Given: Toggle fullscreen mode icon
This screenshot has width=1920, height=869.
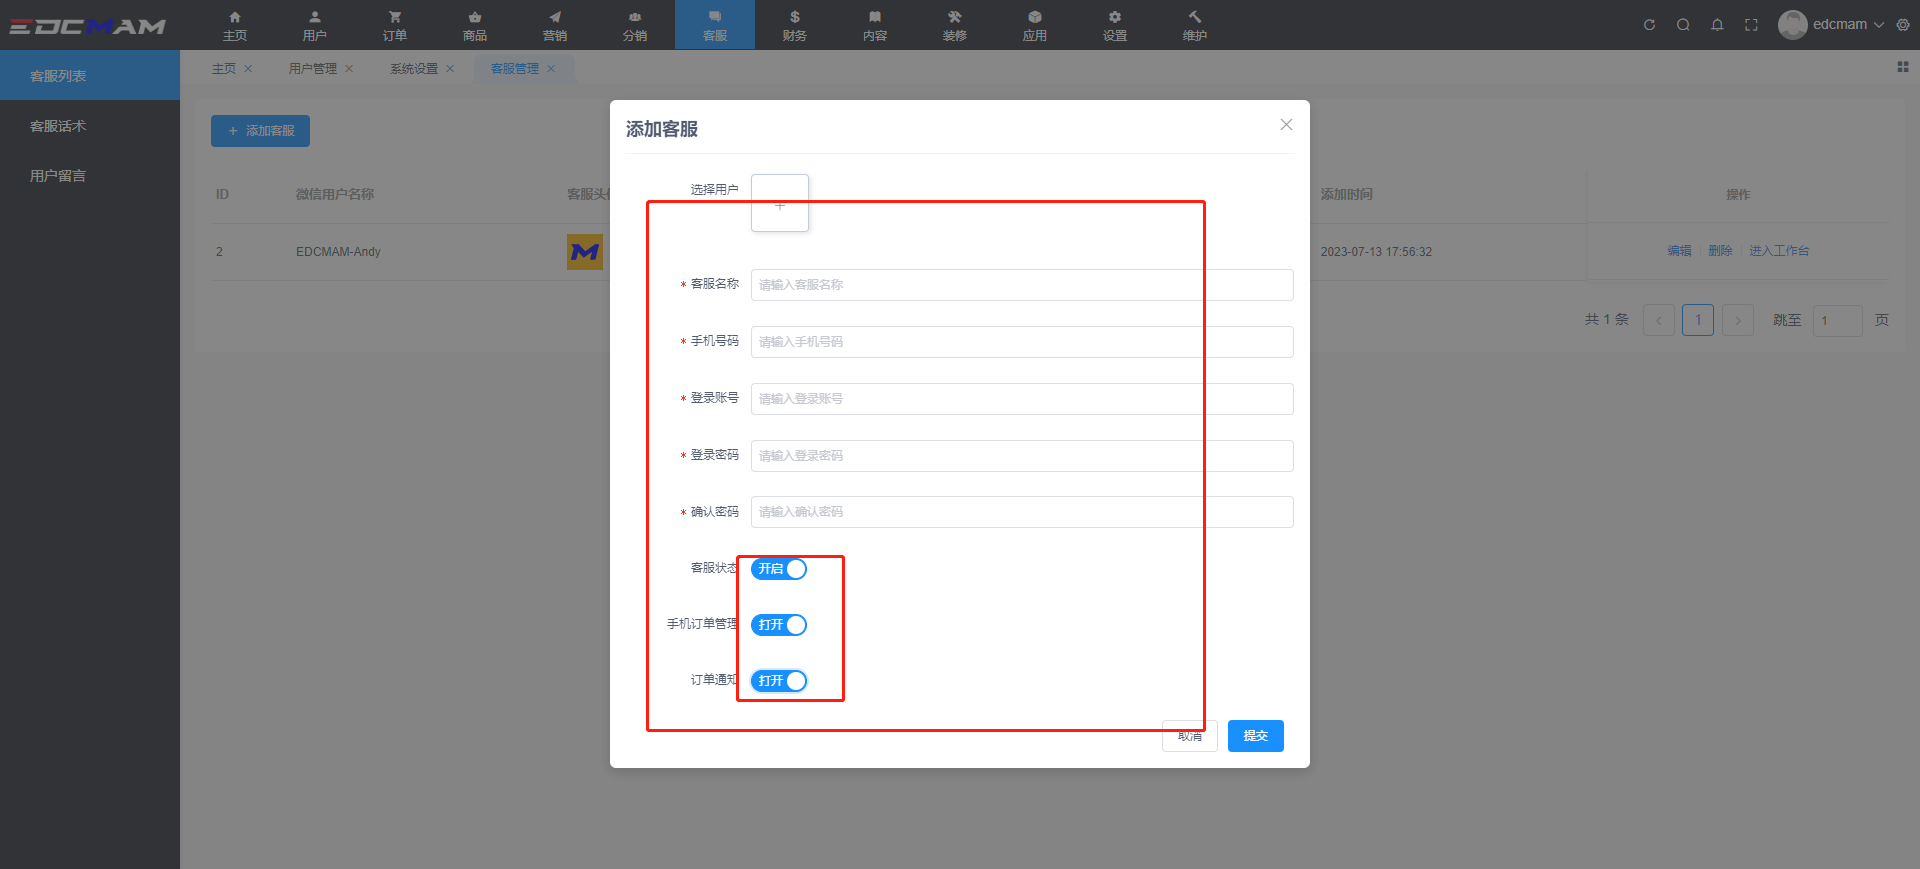Looking at the screenshot, I should [x=1751, y=25].
